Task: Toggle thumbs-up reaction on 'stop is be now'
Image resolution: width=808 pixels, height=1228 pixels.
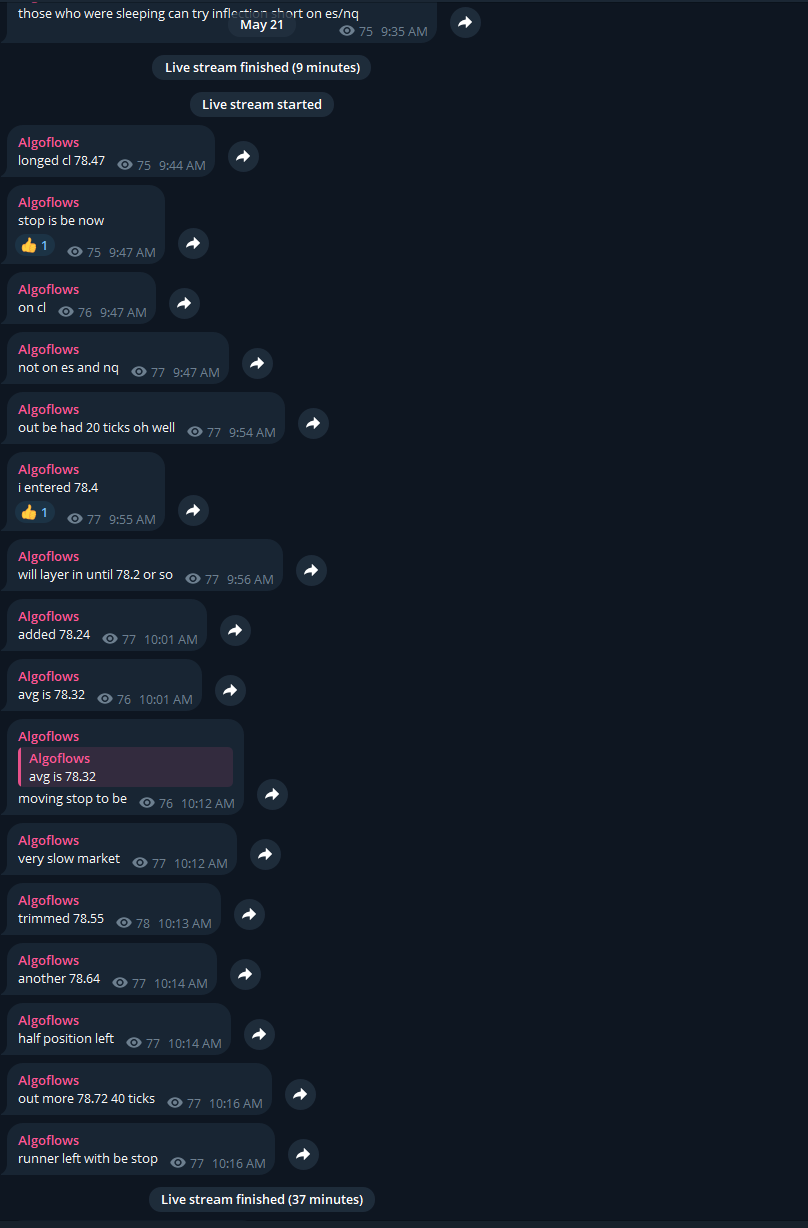Action: click(34, 246)
